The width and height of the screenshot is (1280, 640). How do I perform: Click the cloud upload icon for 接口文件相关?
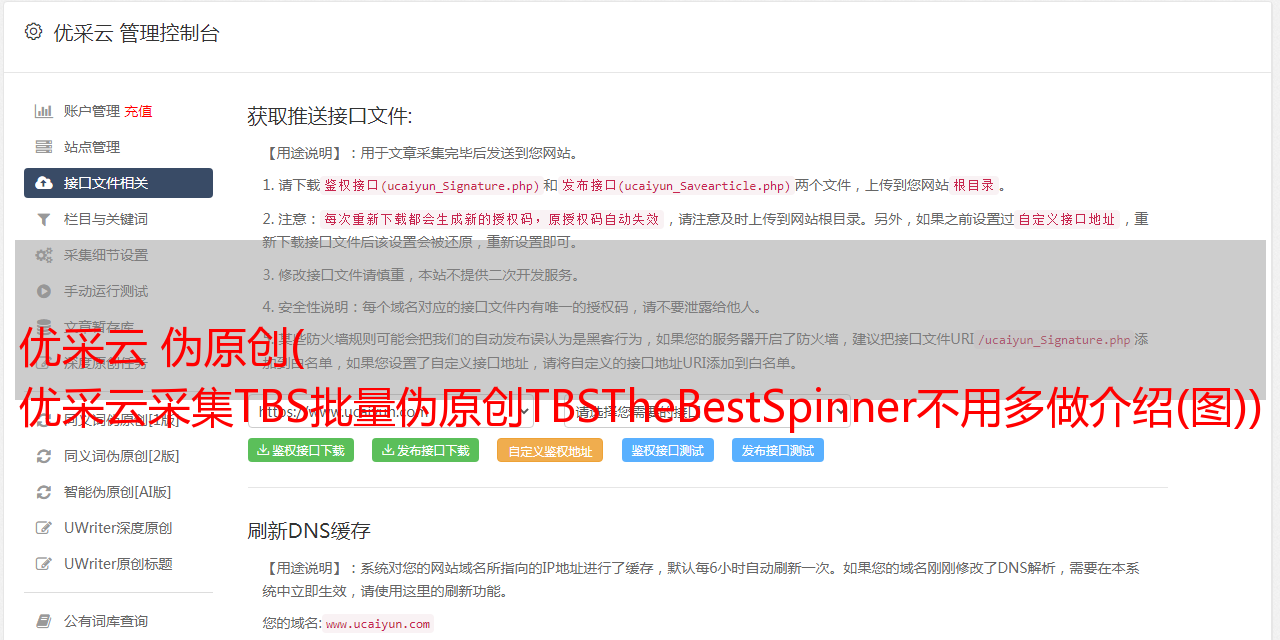pyautogui.click(x=44, y=183)
